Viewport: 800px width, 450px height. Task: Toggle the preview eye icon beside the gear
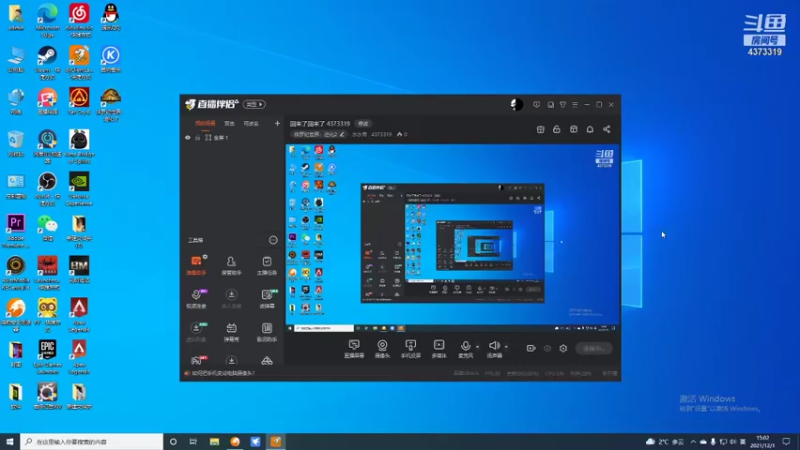(547, 348)
